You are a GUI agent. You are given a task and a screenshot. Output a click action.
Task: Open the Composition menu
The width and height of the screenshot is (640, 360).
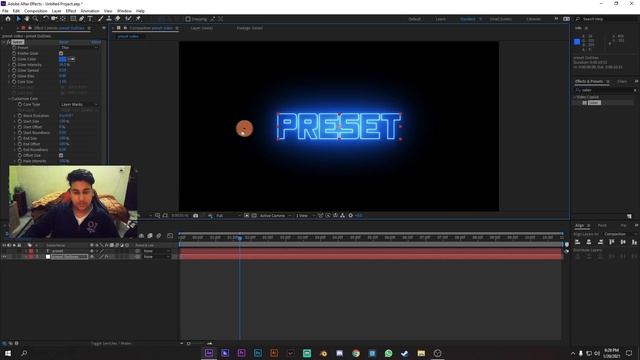point(36,11)
